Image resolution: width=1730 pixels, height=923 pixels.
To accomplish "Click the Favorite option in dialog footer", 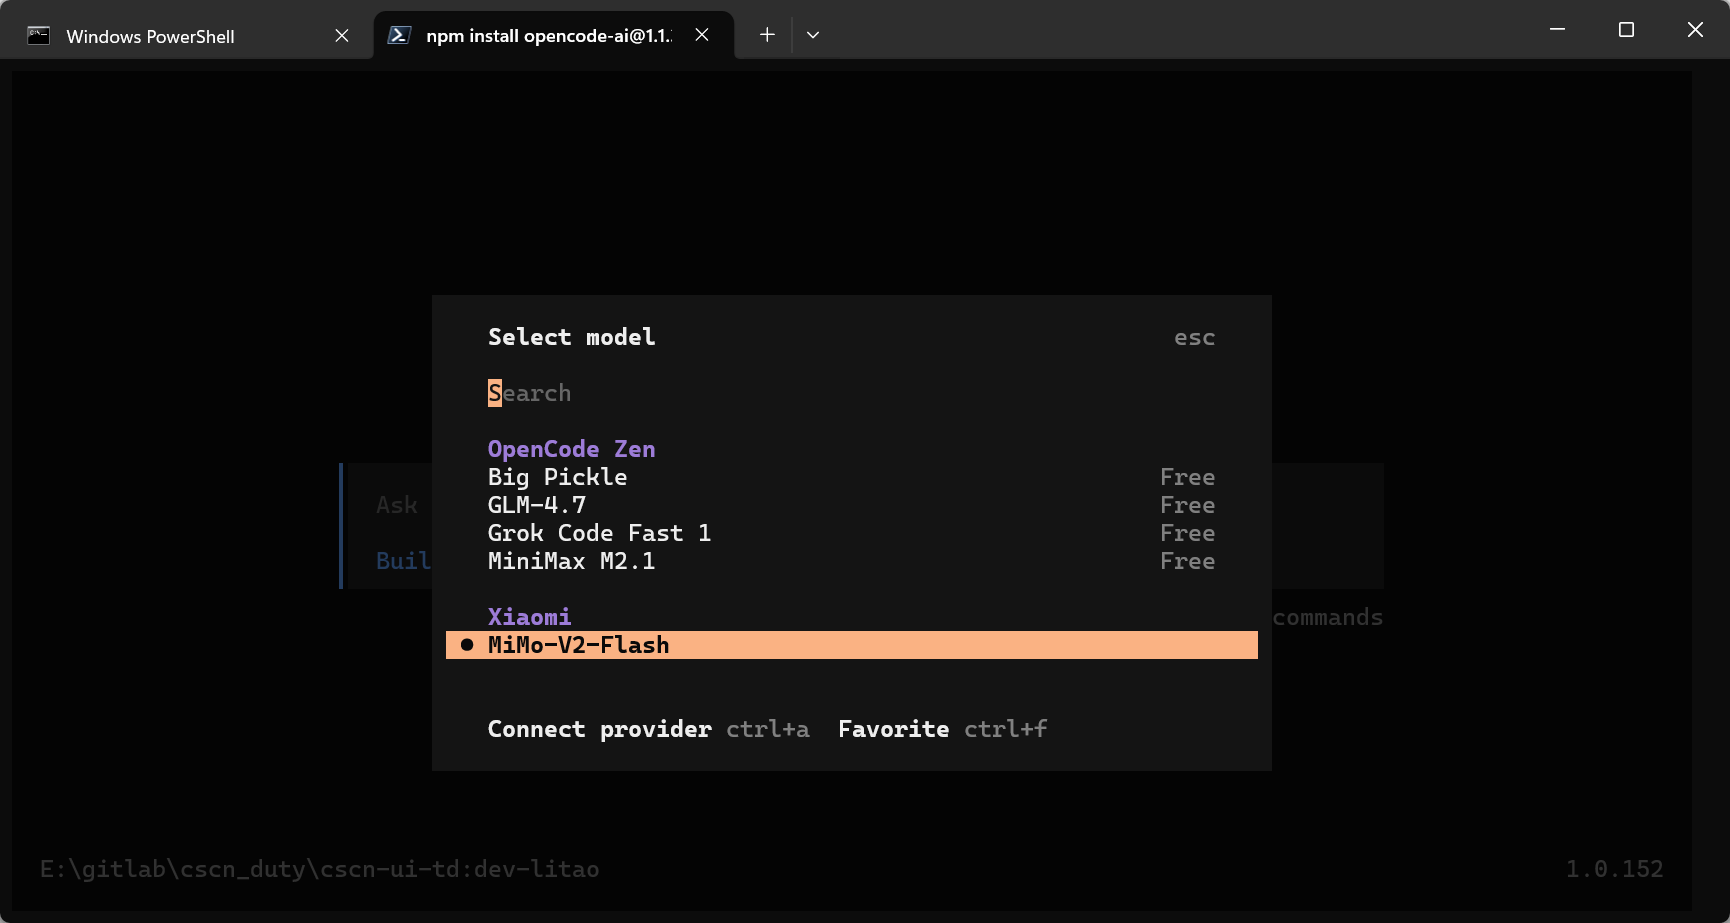I will 893,729.
